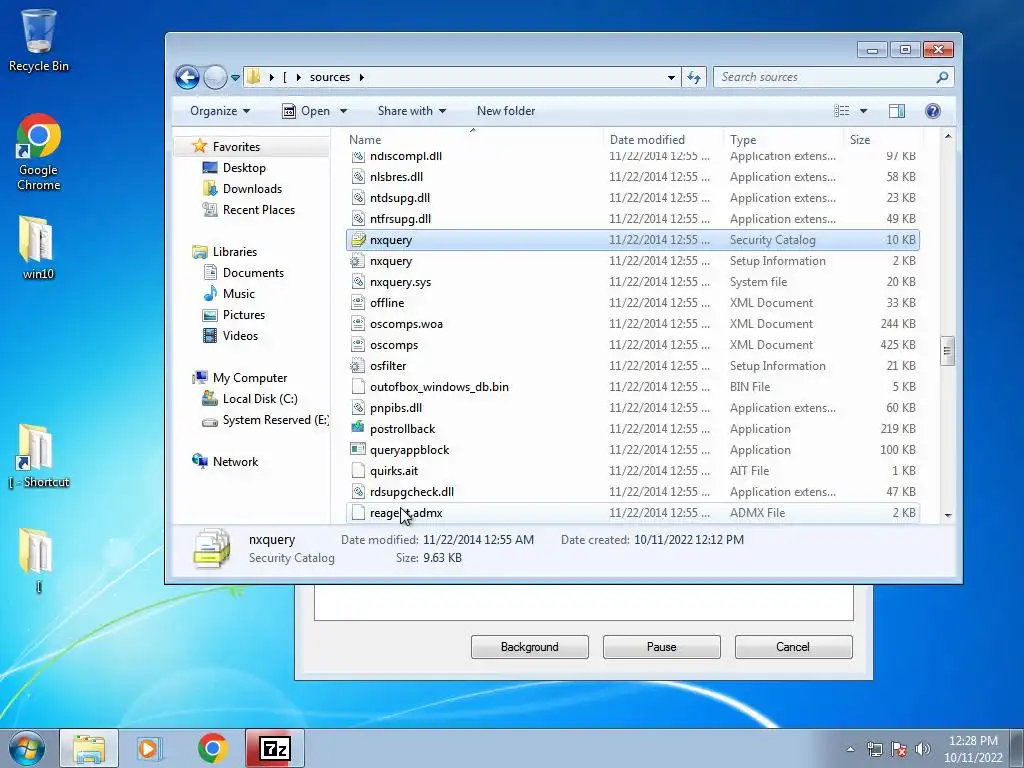This screenshot has height=768, width=1024.
Task: Select the postrollback application icon
Action: click(x=357, y=428)
